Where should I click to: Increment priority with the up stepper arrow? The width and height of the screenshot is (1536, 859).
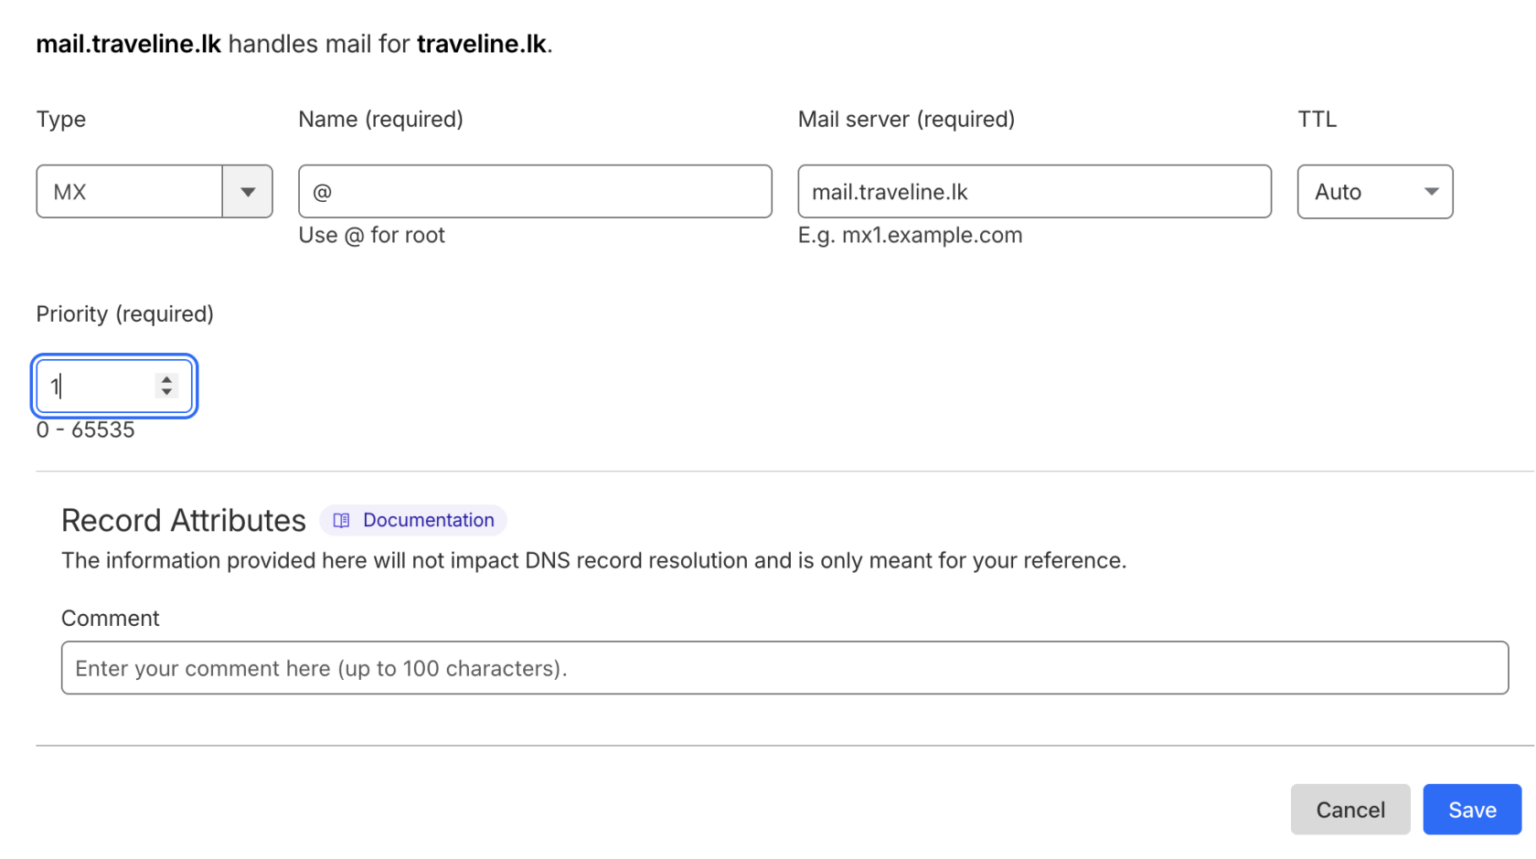point(167,379)
